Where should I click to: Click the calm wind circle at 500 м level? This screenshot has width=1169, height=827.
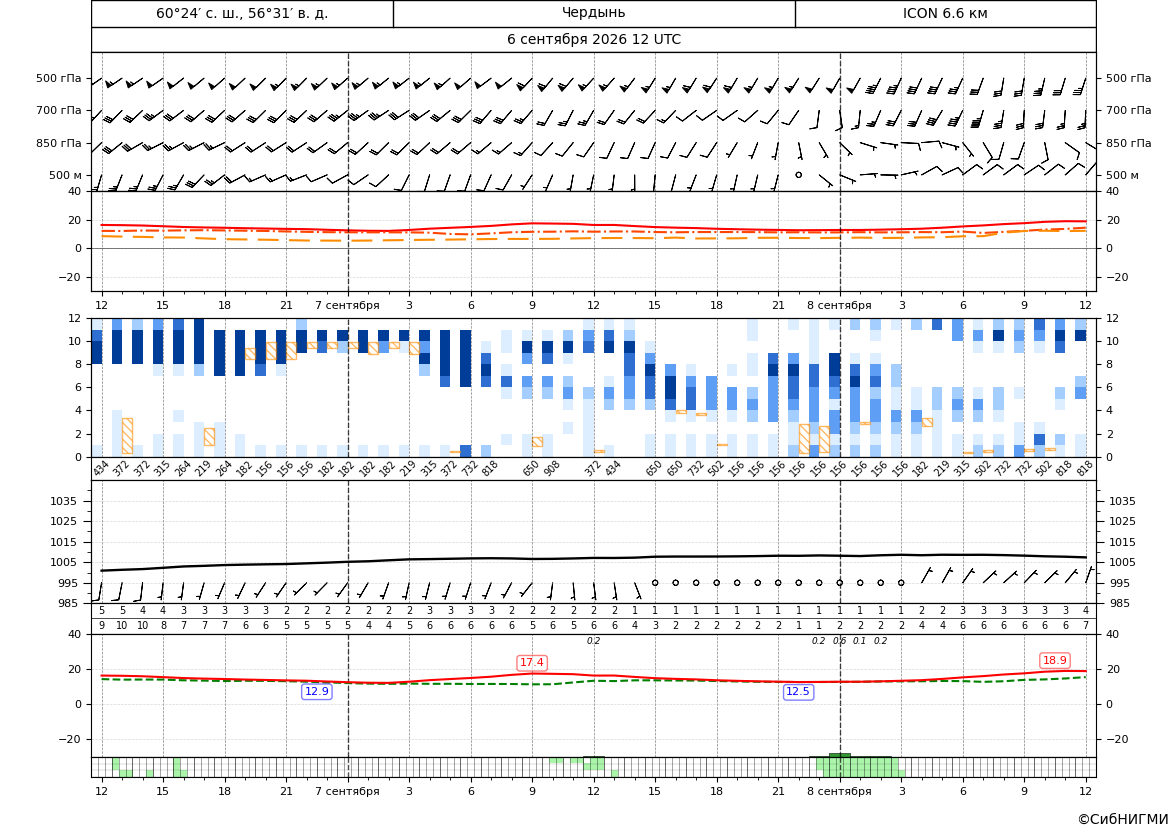point(798,174)
